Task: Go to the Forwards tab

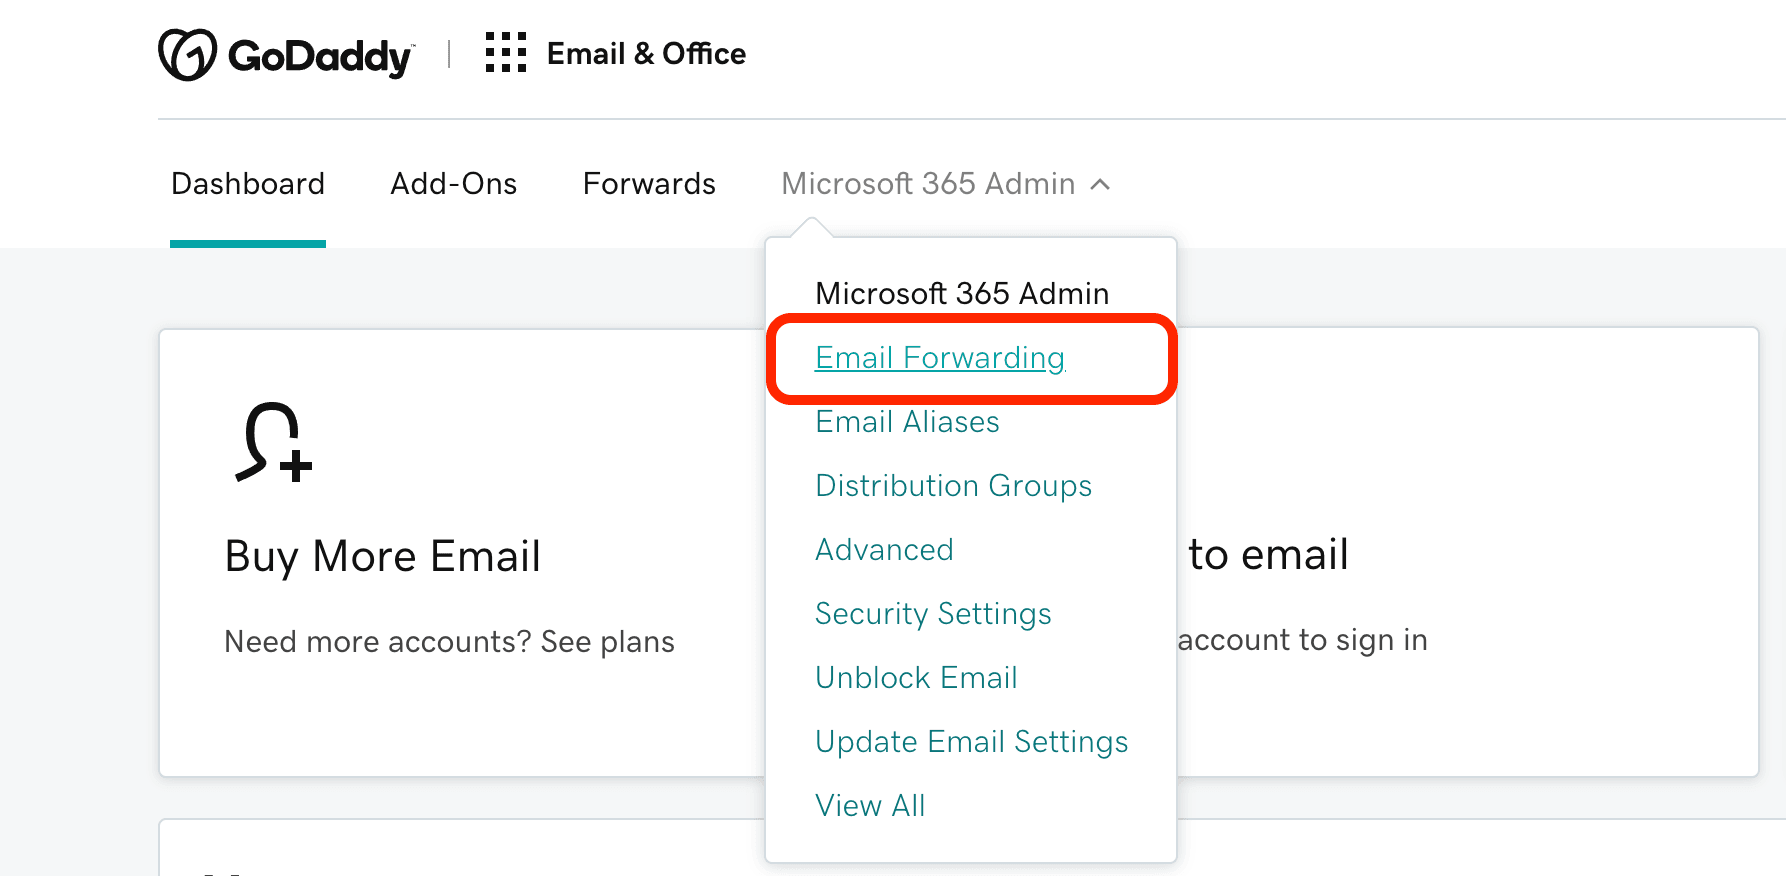Action: [649, 184]
